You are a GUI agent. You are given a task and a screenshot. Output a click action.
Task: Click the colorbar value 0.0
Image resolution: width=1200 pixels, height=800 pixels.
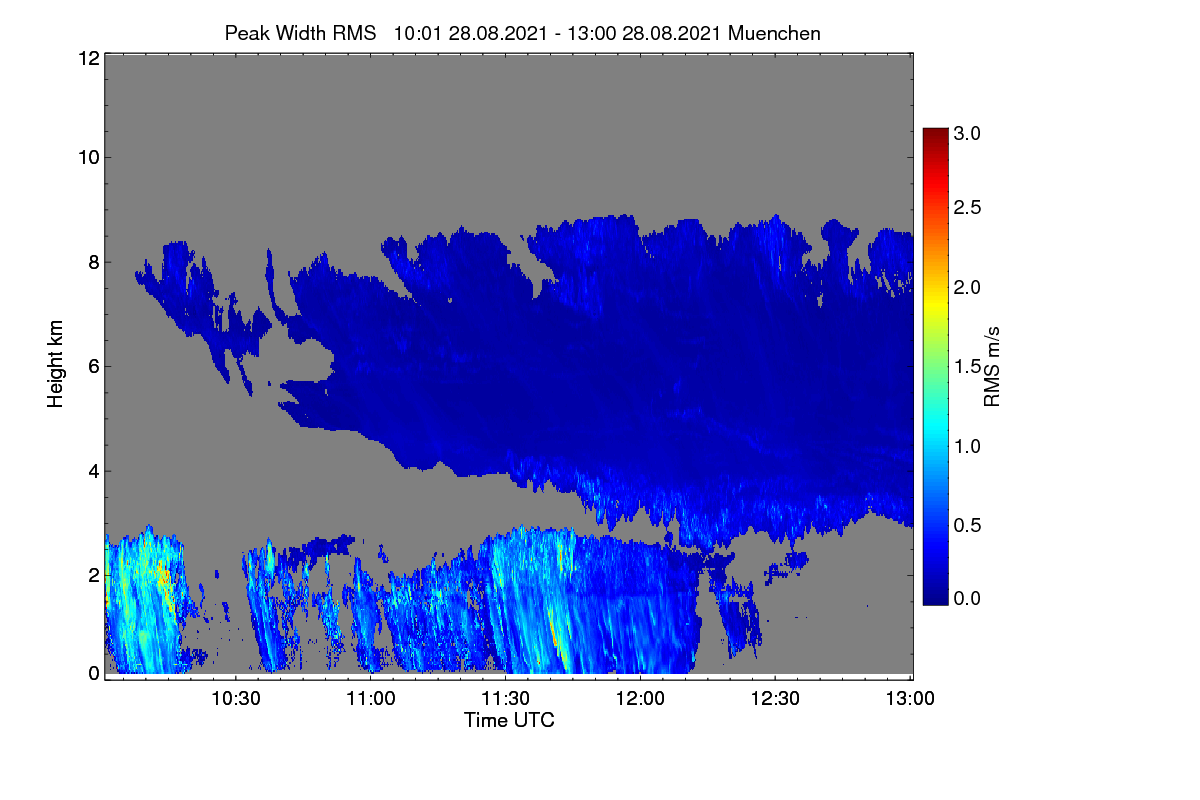pos(967,598)
